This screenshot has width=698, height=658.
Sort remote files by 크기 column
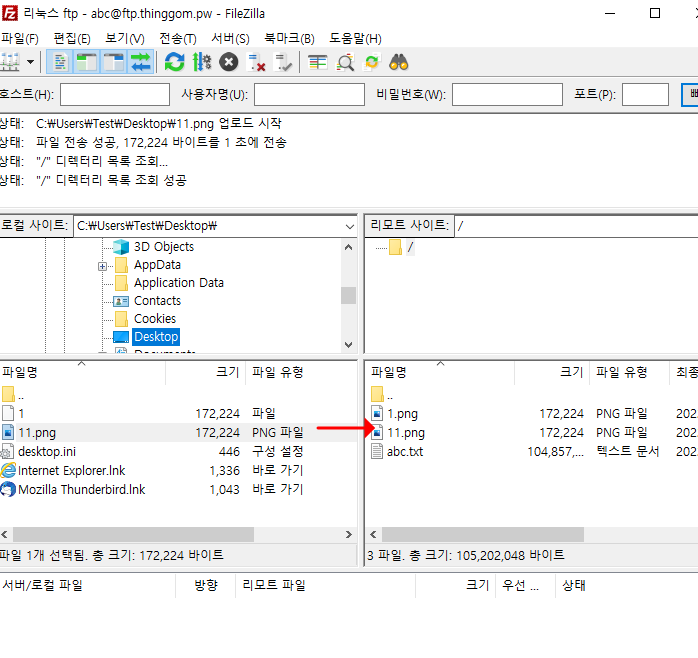tap(552, 372)
